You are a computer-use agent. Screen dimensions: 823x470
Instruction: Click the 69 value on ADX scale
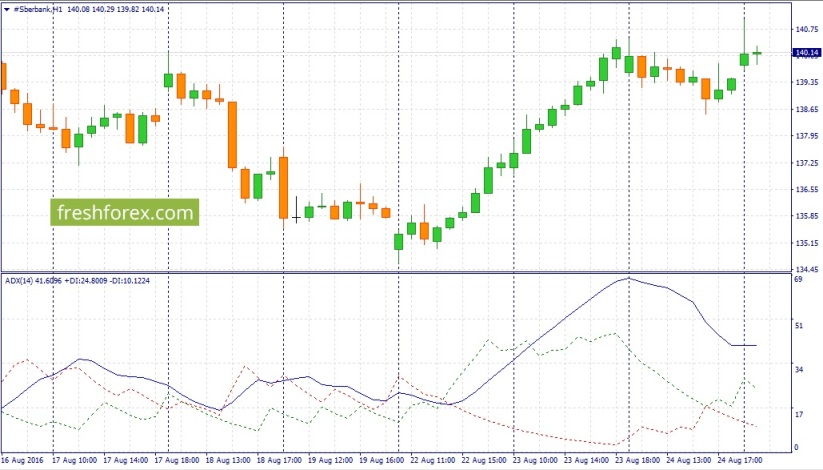(x=798, y=279)
